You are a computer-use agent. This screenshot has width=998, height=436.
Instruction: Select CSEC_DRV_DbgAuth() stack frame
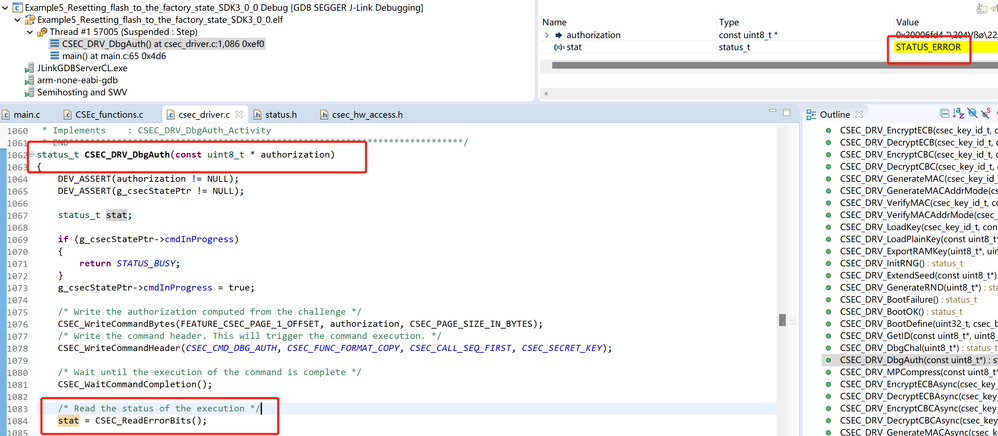pyautogui.click(x=157, y=44)
